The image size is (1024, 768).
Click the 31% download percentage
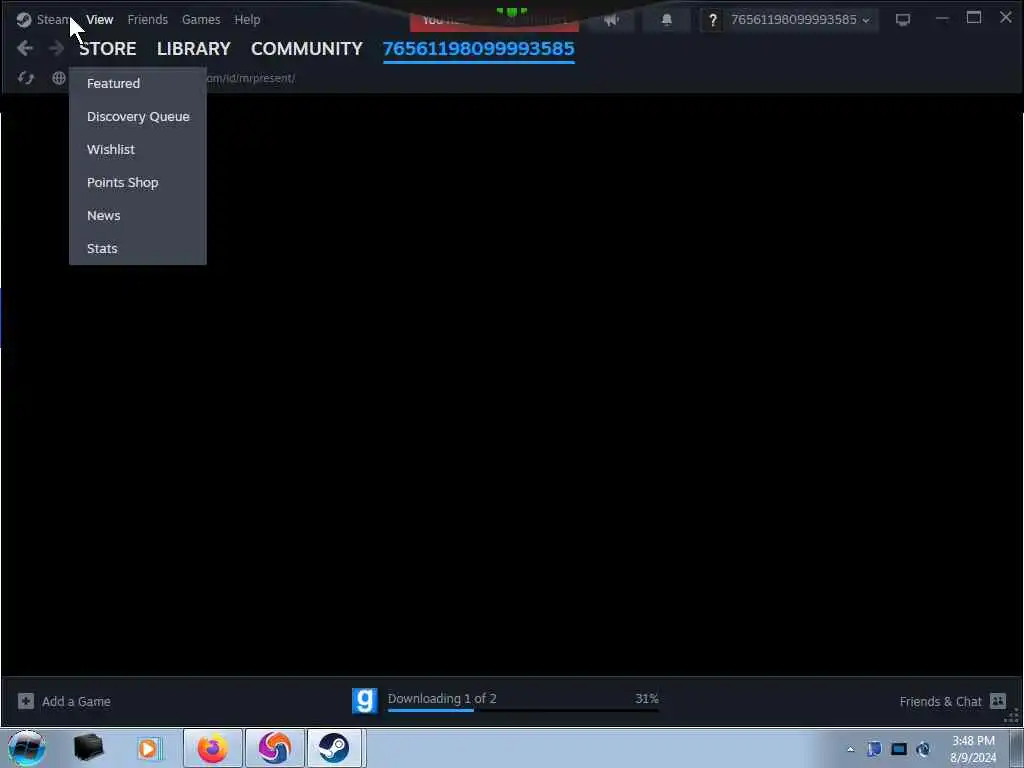tap(647, 699)
